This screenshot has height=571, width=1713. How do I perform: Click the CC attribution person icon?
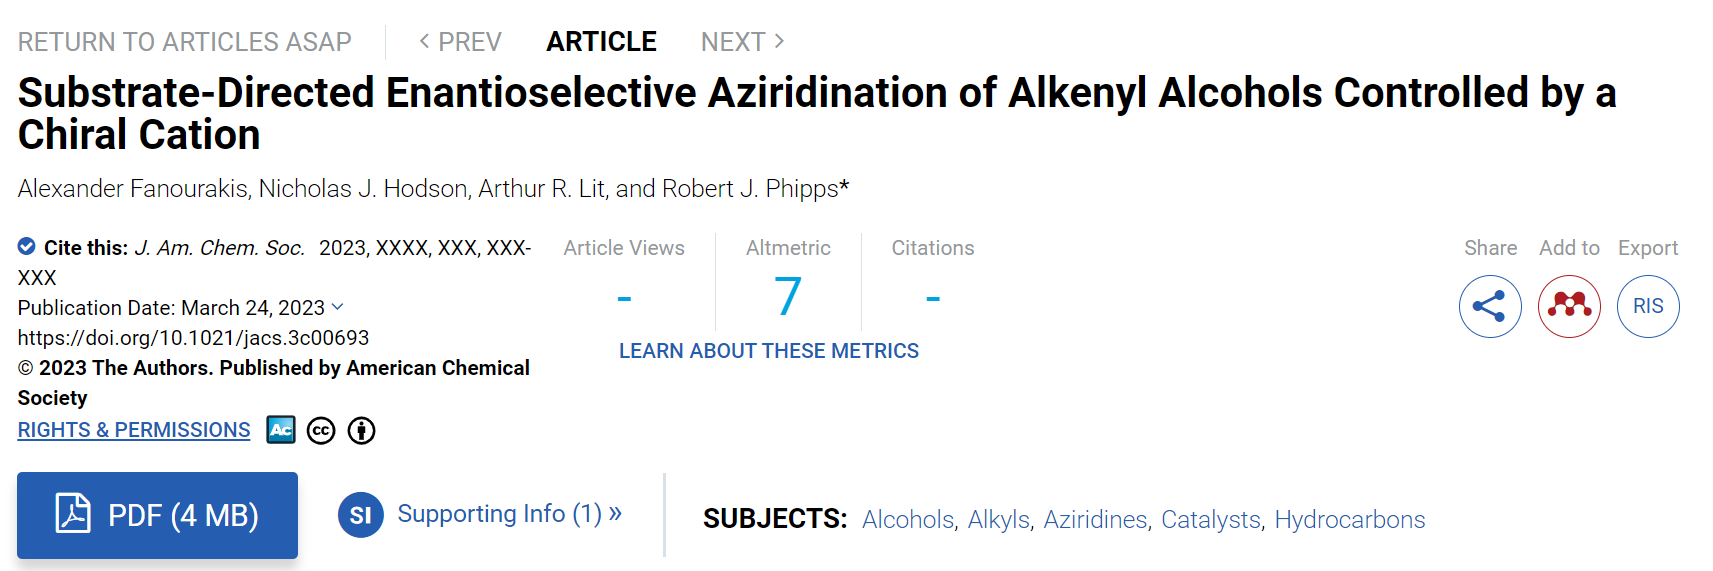(361, 431)
